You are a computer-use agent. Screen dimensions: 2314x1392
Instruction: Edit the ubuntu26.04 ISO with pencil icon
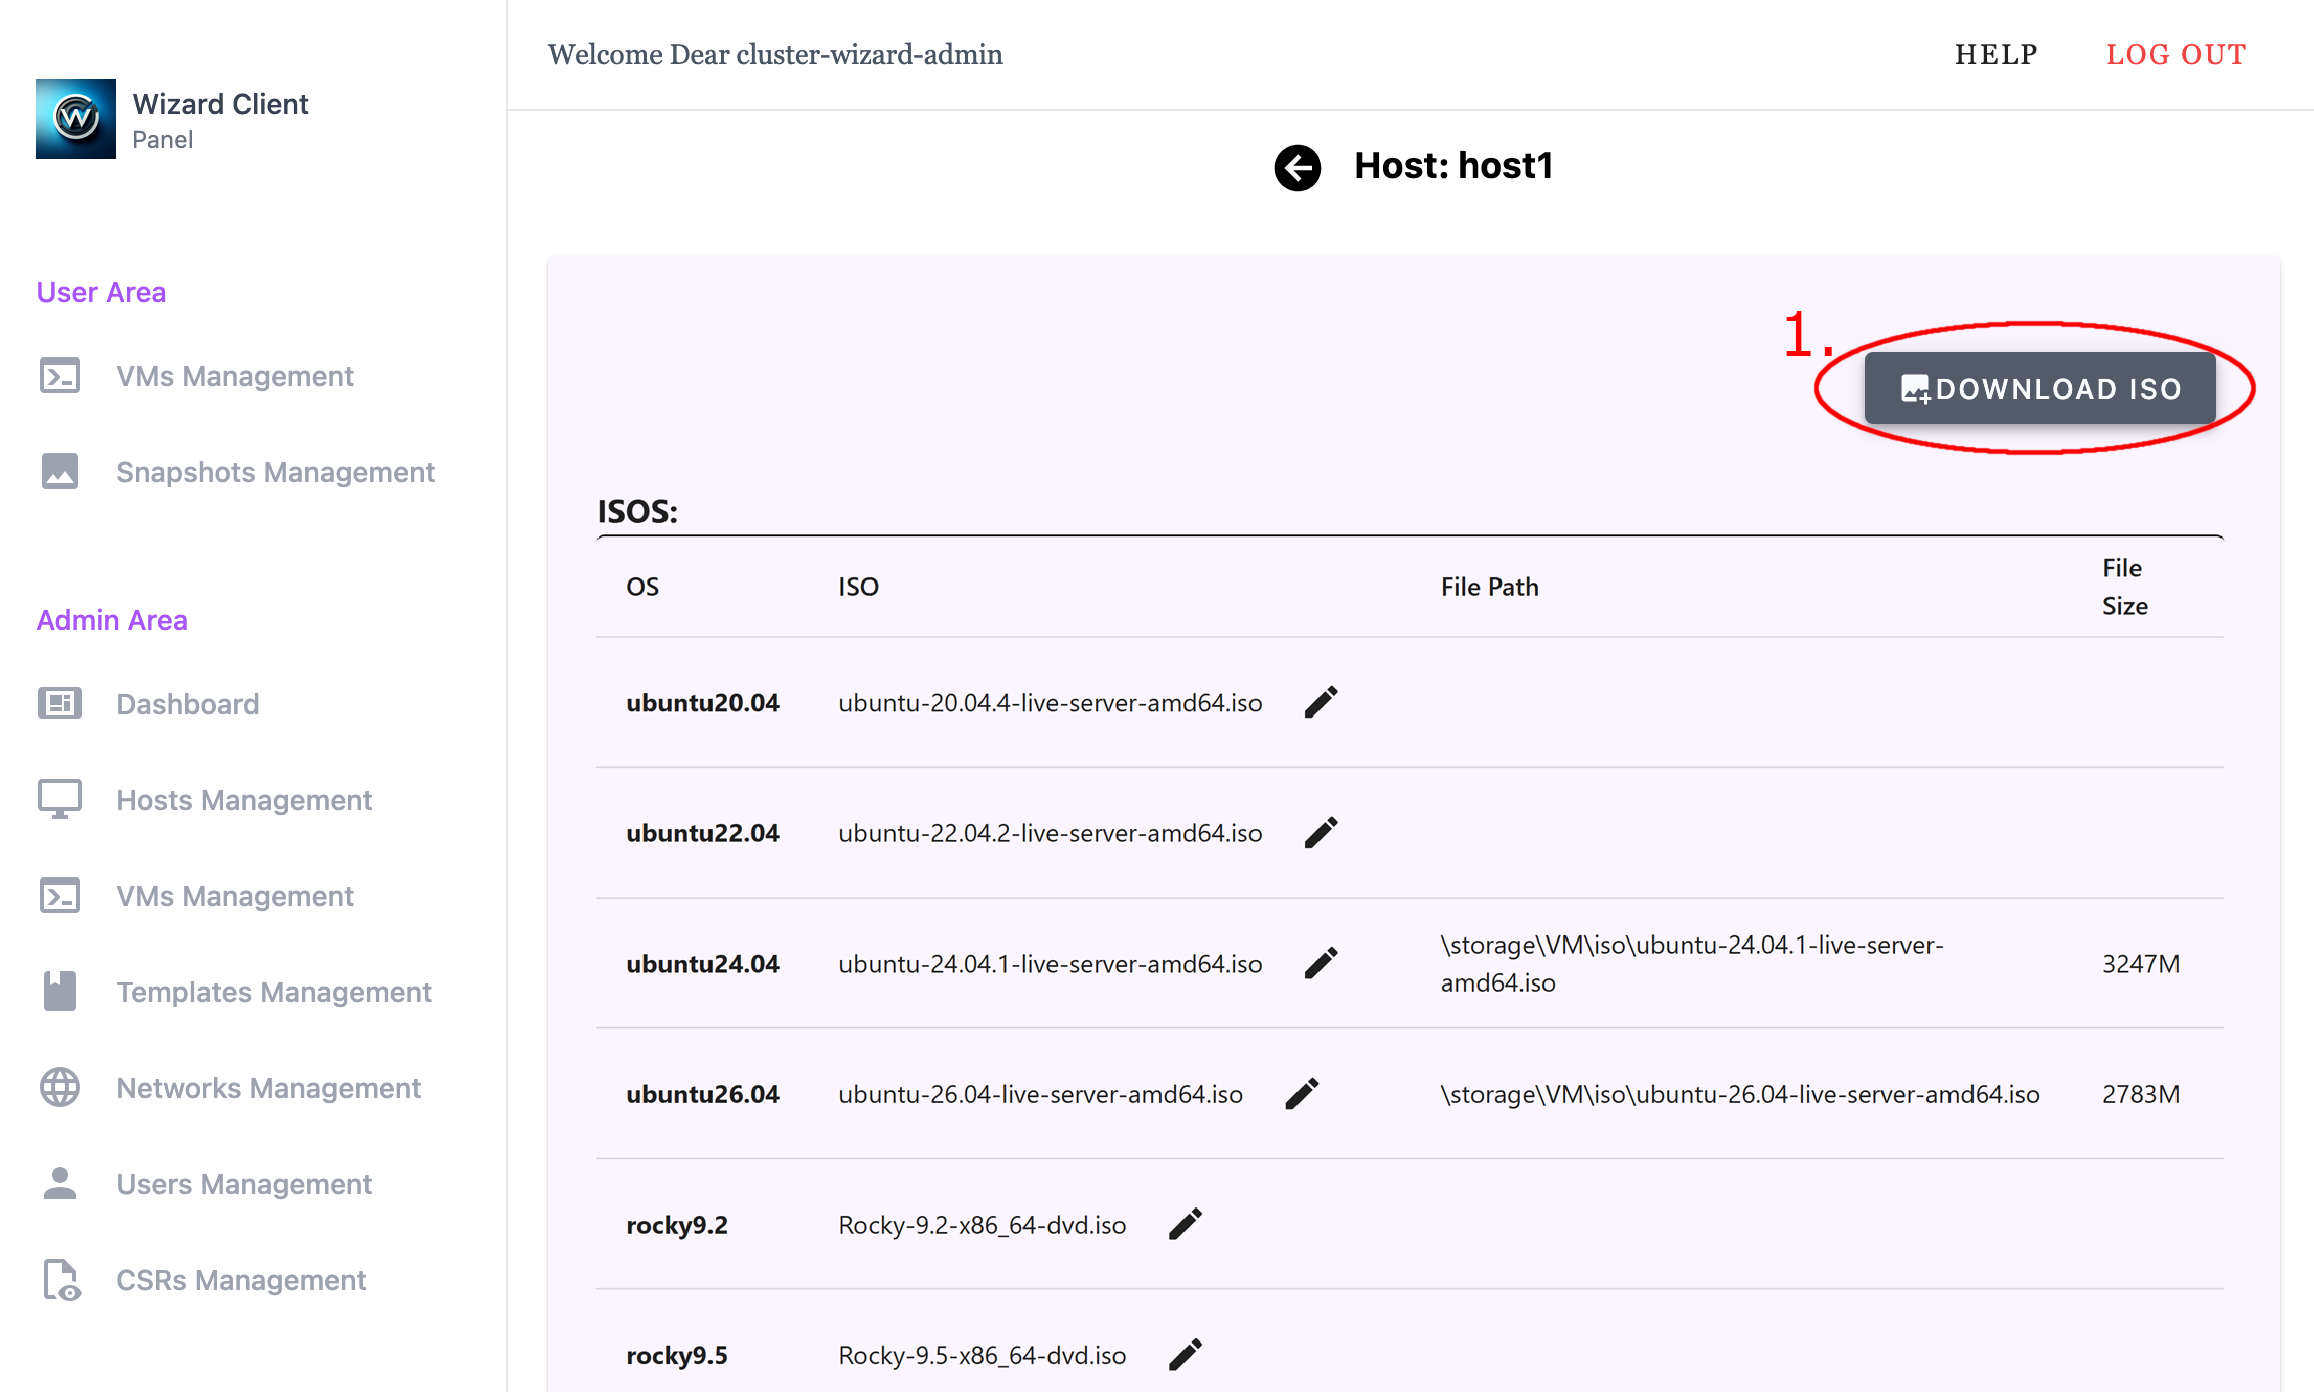point(1301,1094)
